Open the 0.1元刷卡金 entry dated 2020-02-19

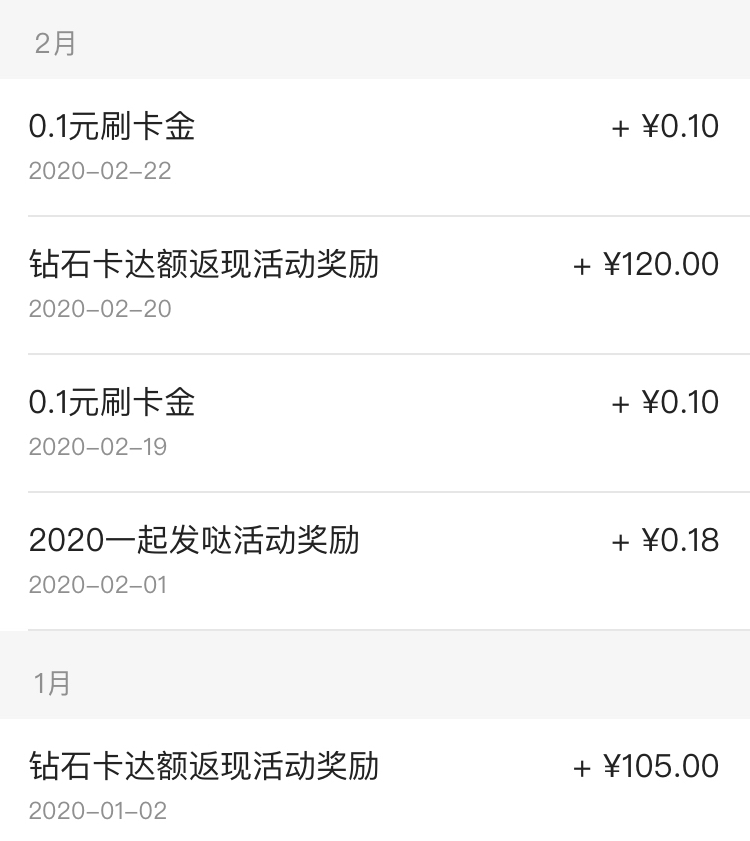tap(375, 423)
